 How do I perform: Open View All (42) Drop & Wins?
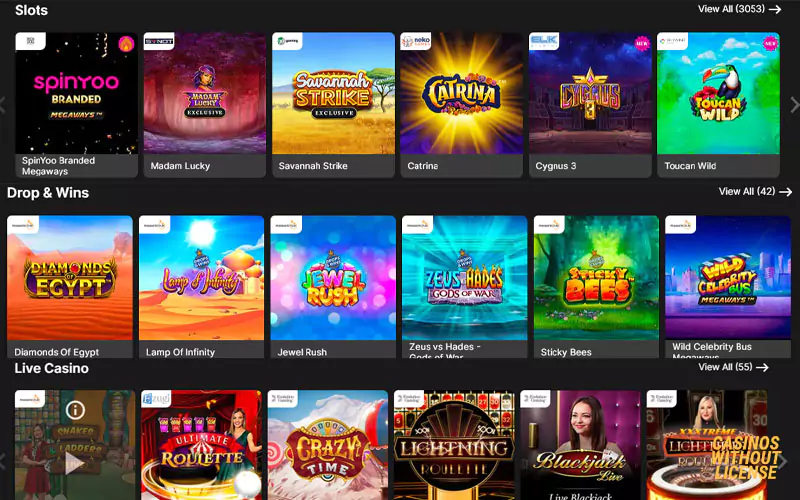[x=755, y=191]
